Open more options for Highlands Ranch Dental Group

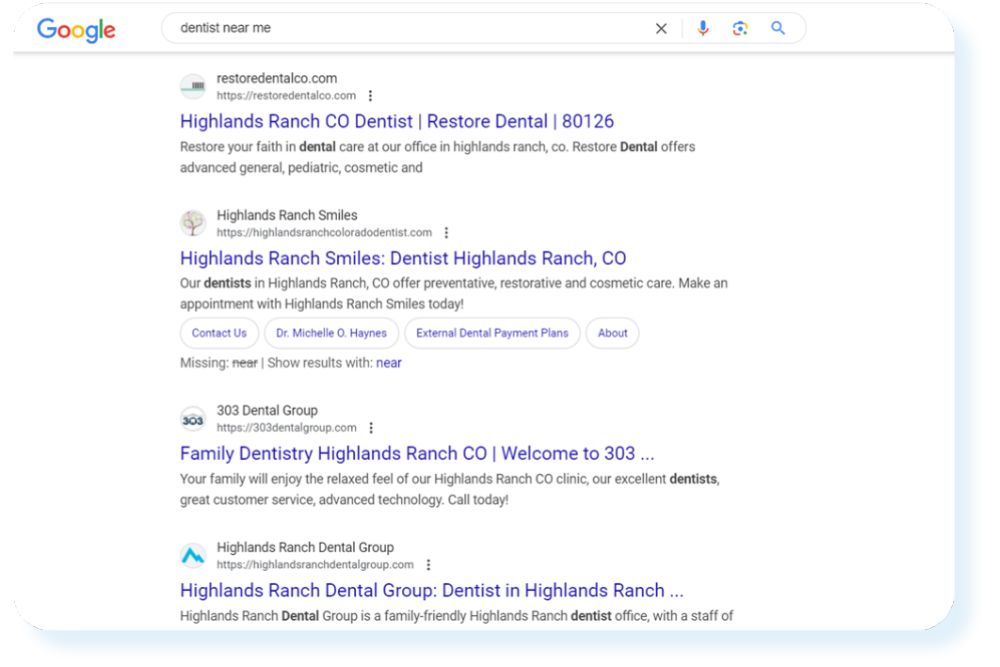coord(429,565)
